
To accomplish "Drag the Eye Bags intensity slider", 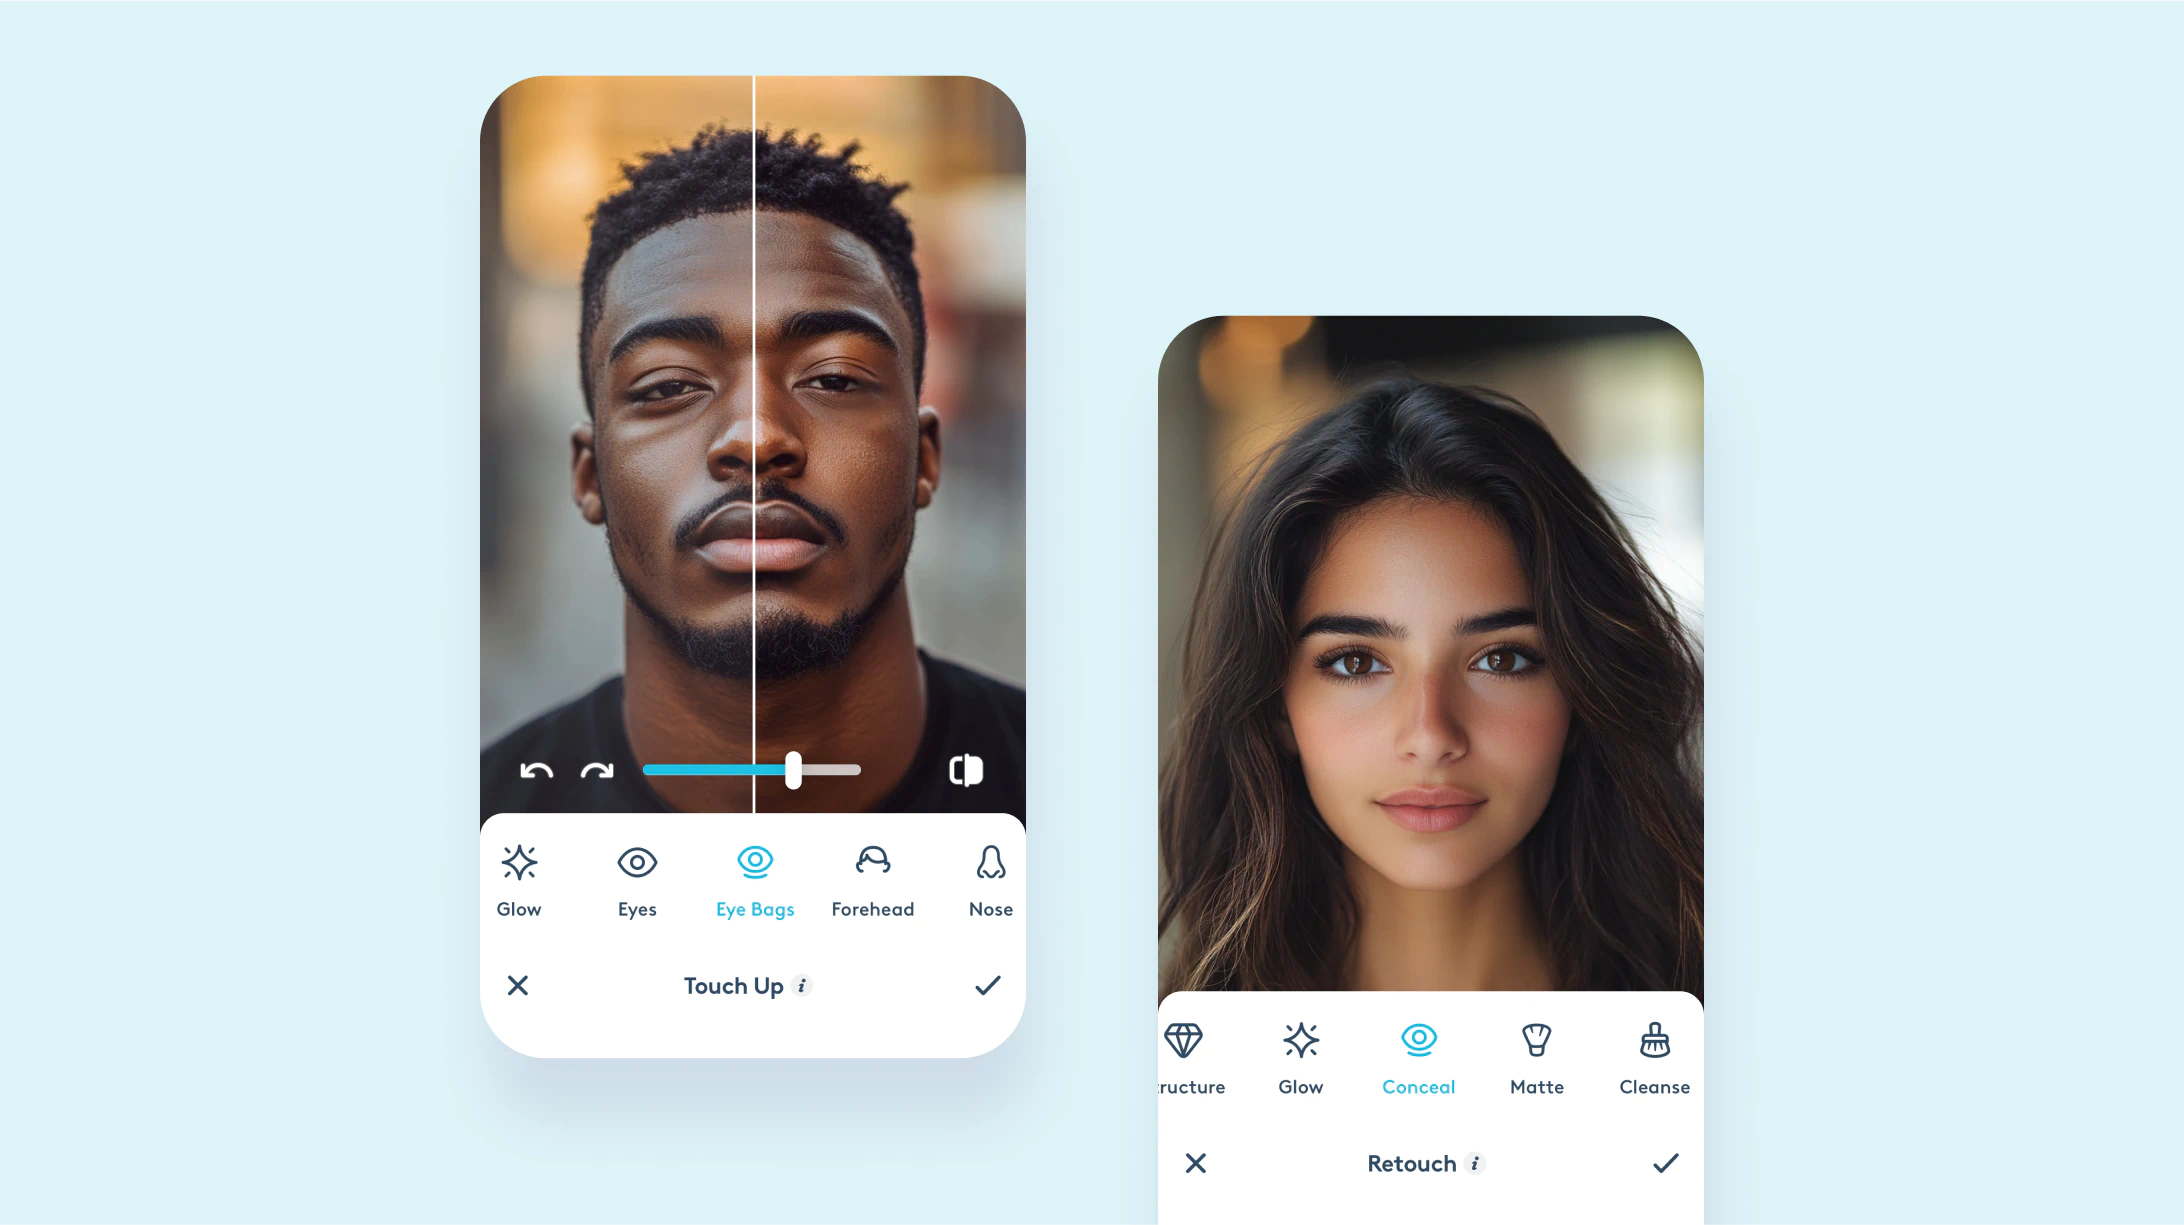I will coord(792,769).
